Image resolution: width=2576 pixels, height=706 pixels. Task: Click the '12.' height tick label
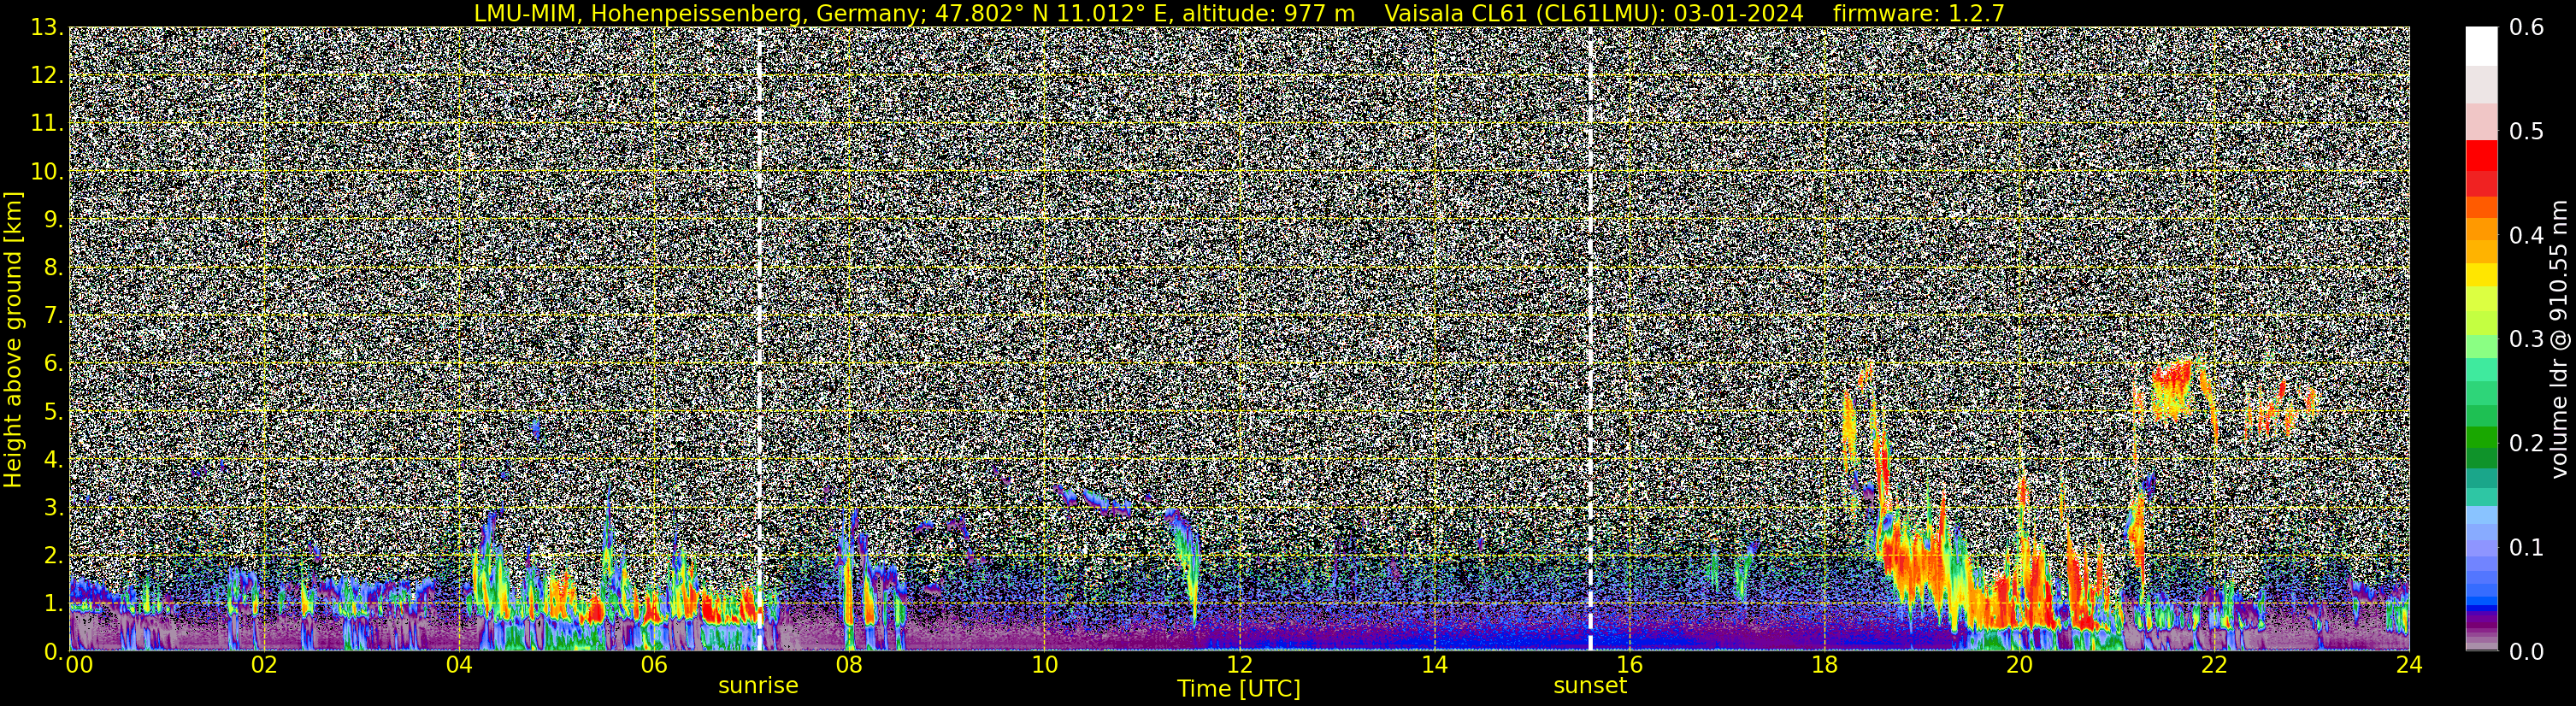(47, 76)
